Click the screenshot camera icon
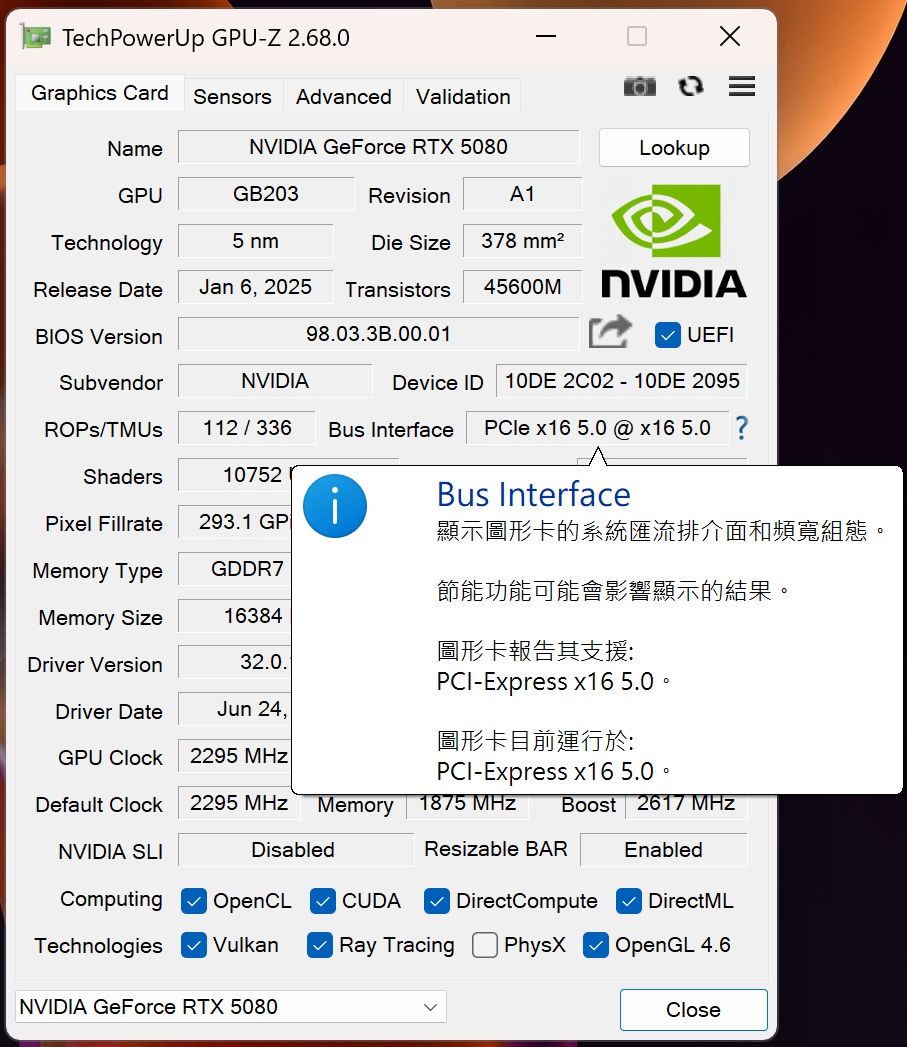This screenshot has width=907, height=1047. pos(639,86)
